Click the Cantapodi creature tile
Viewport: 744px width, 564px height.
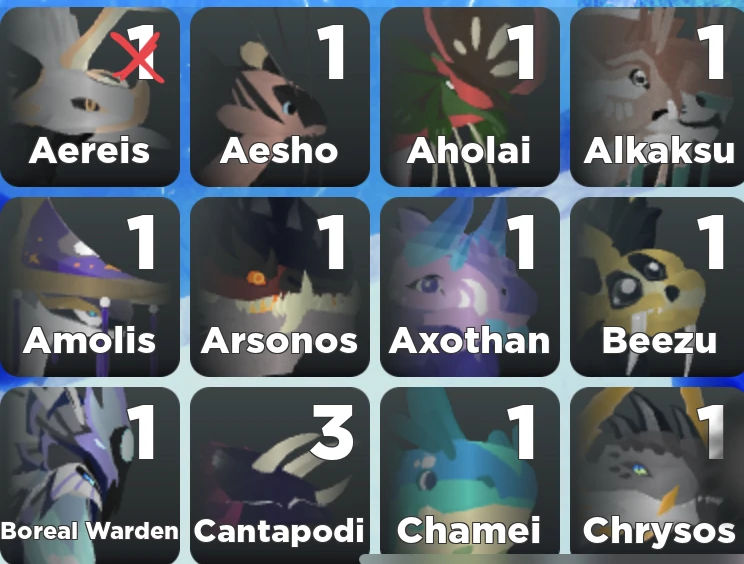tap(279, 475)
